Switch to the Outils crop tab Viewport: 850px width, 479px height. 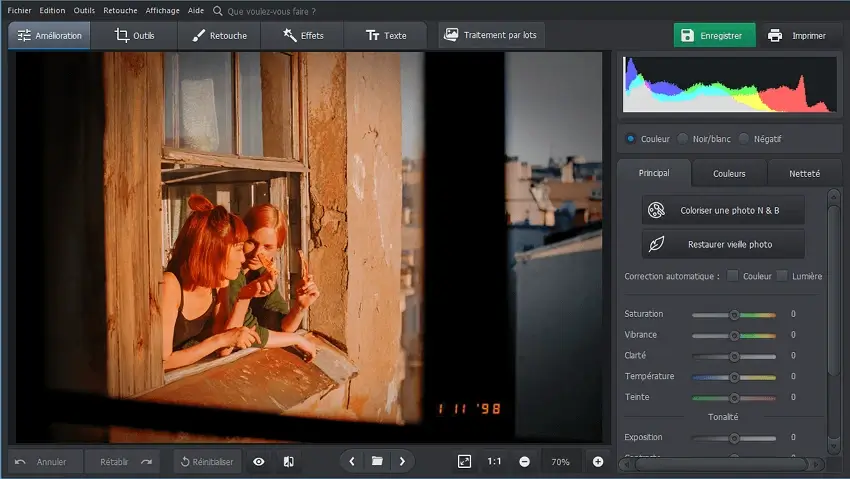point(134,35)
